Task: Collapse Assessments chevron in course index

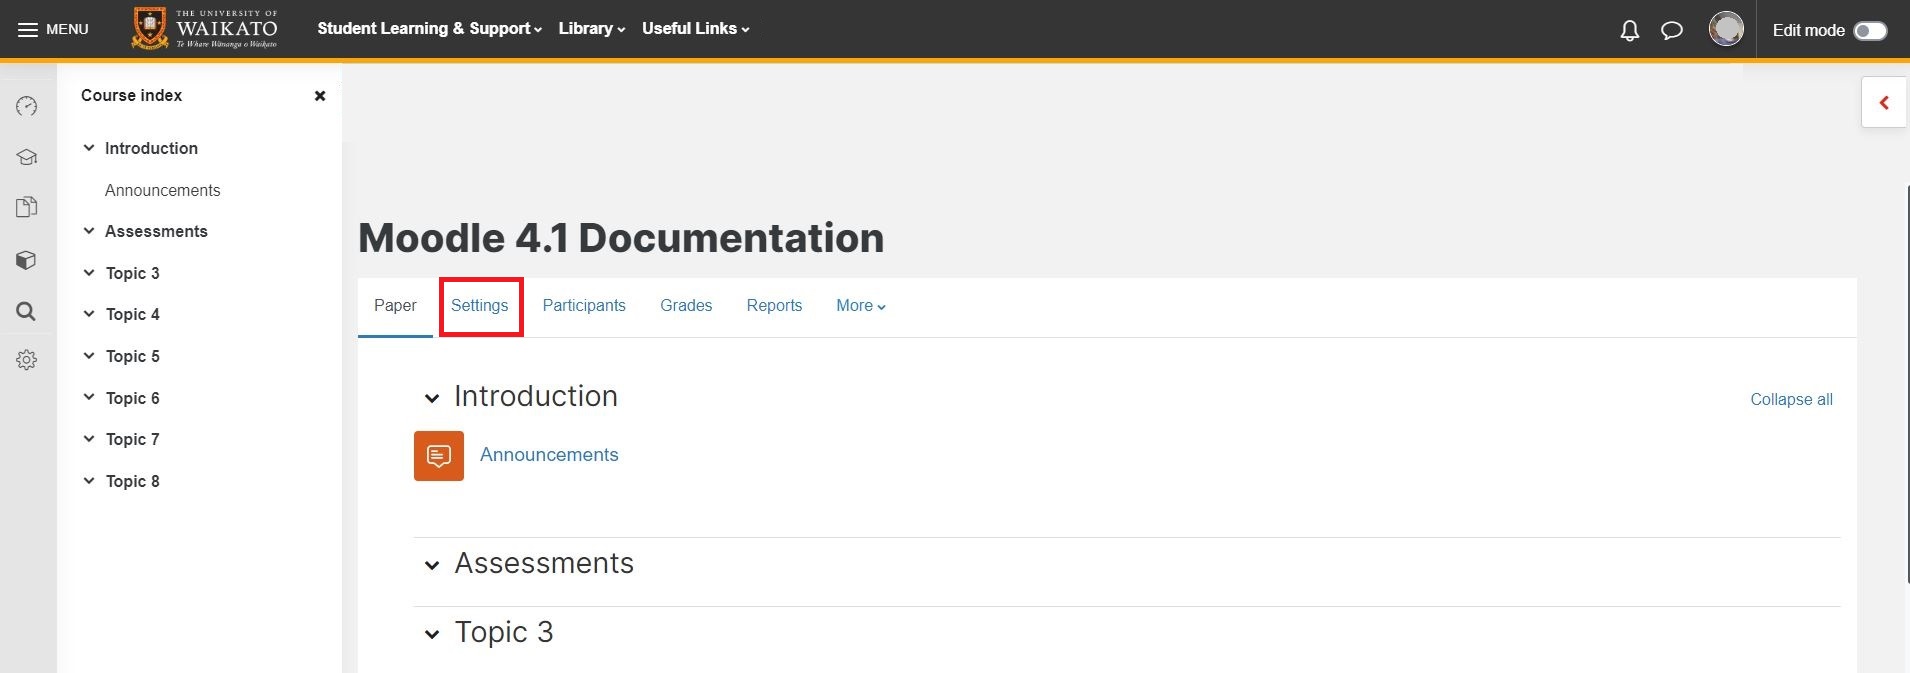Action: [x=89, y=231]
